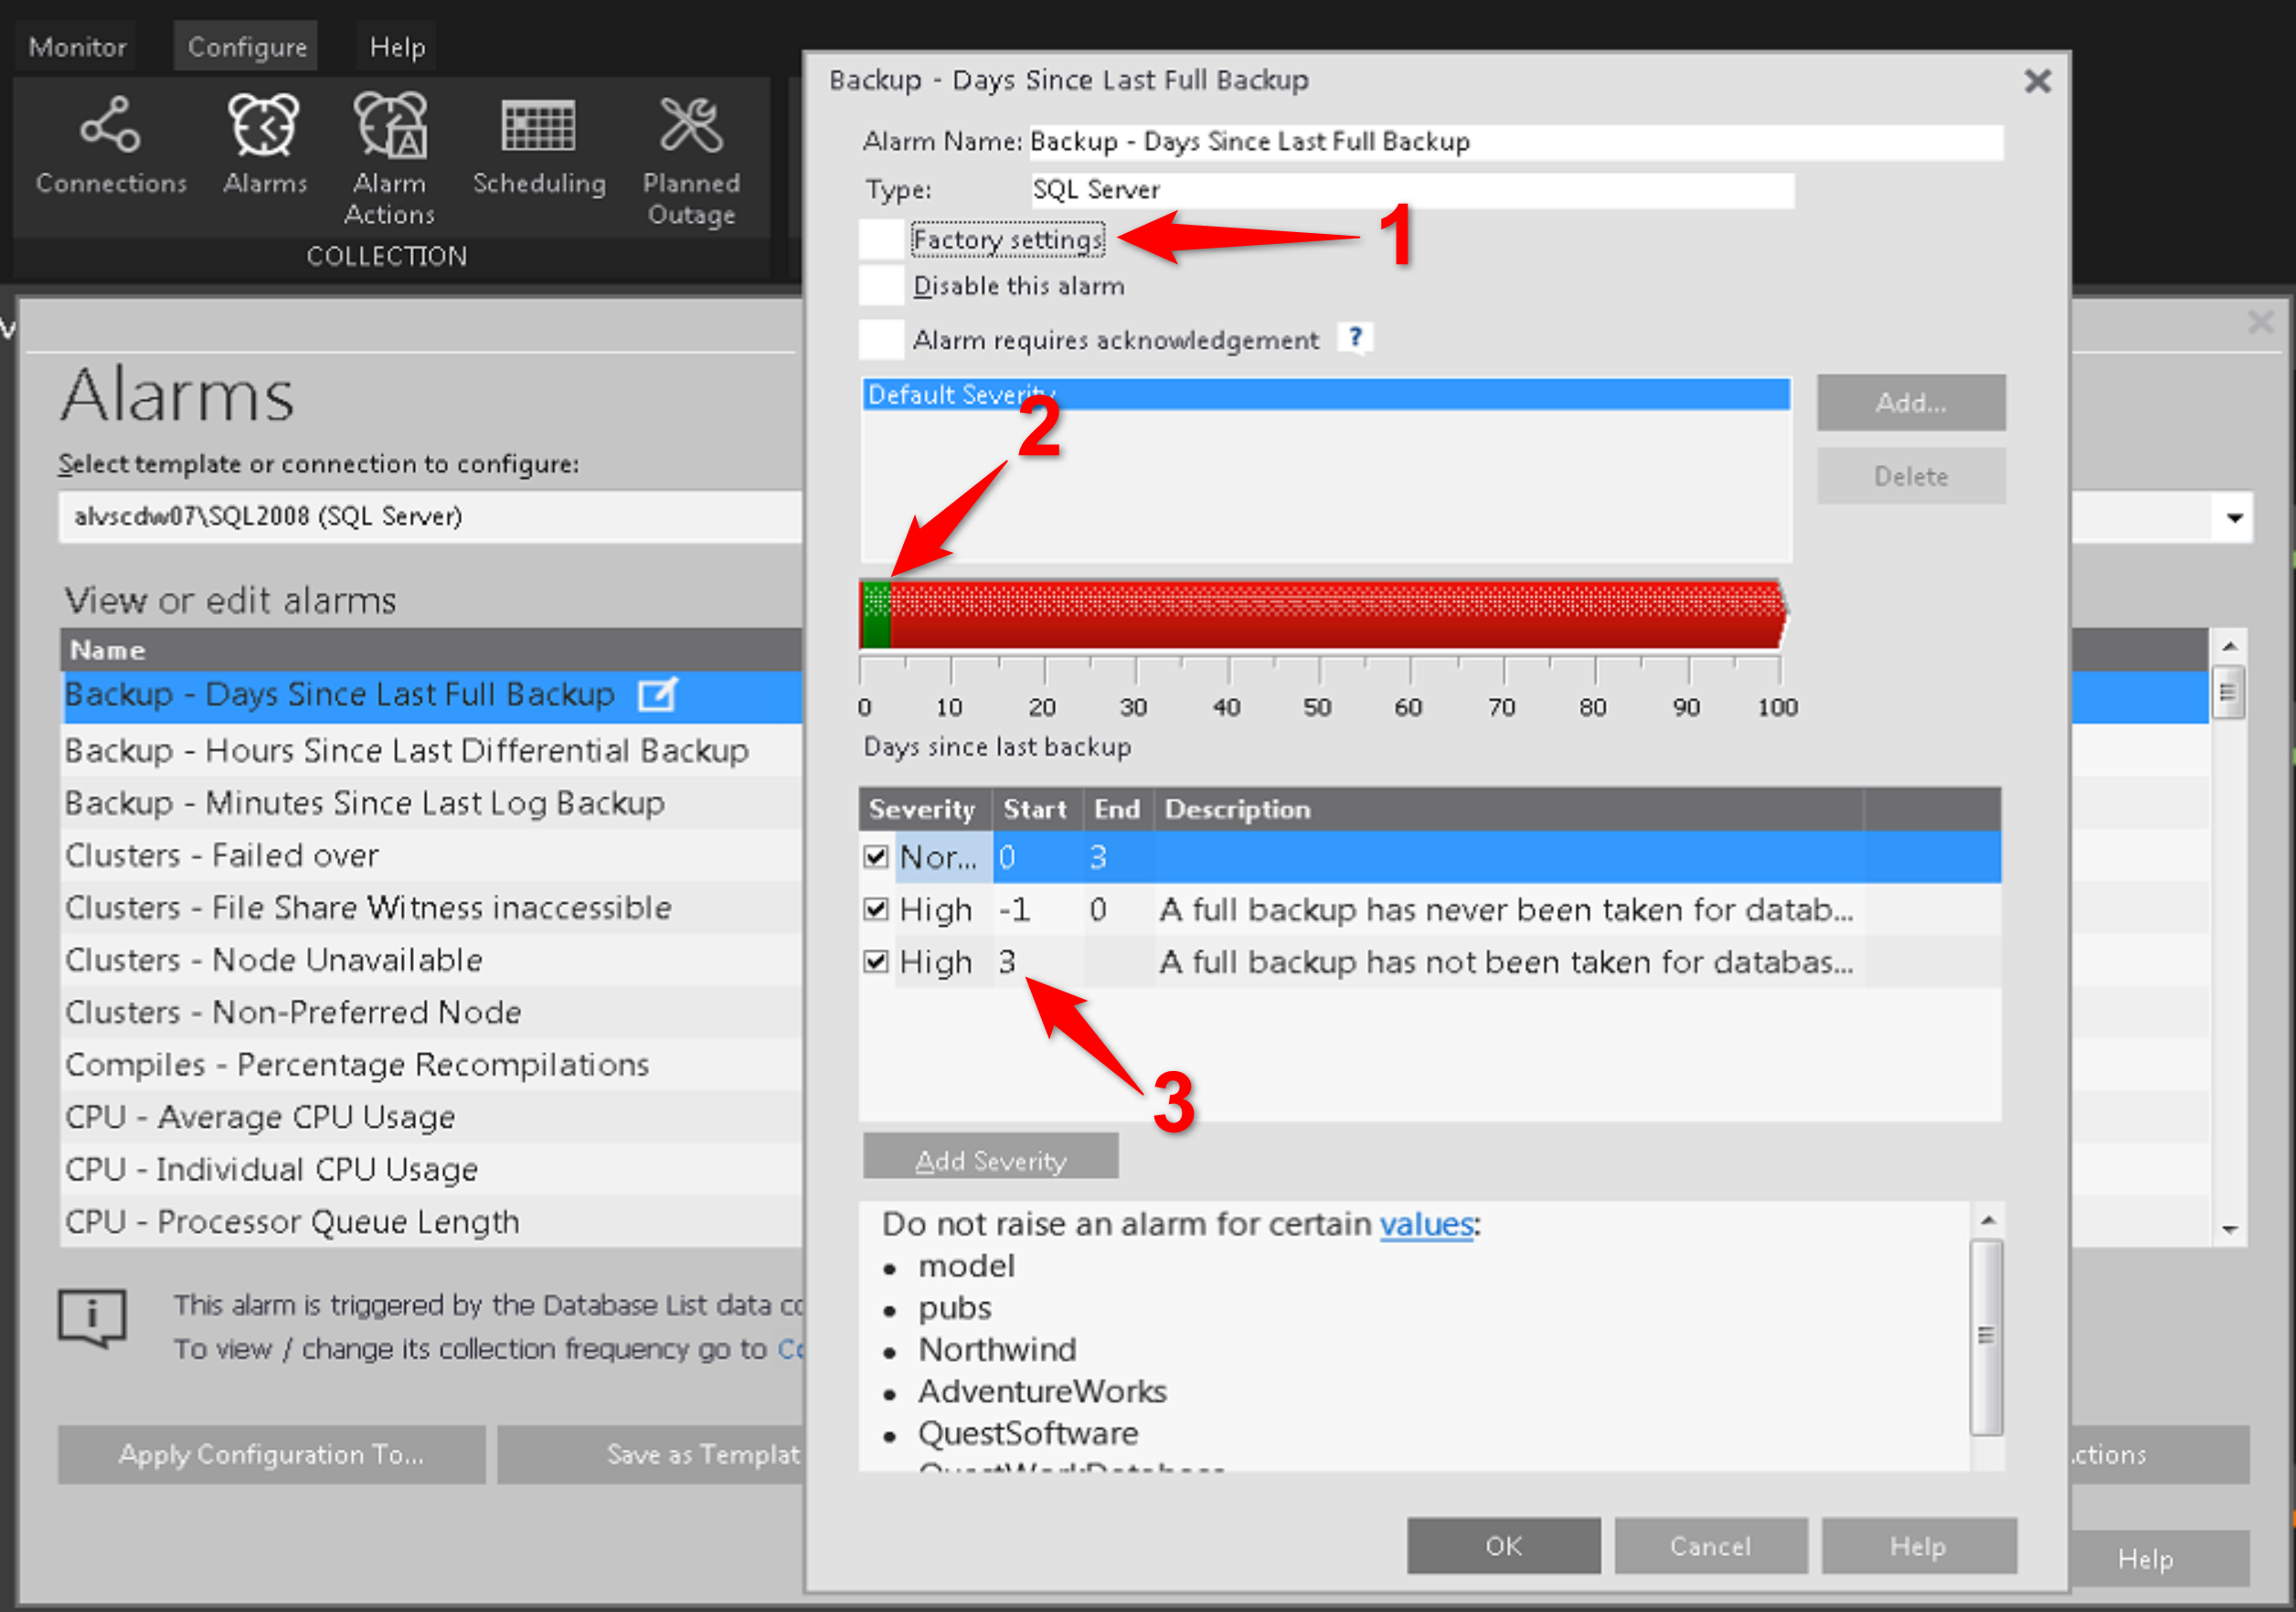
Task: Open the Help menu tab
Action: pos(397,47)
